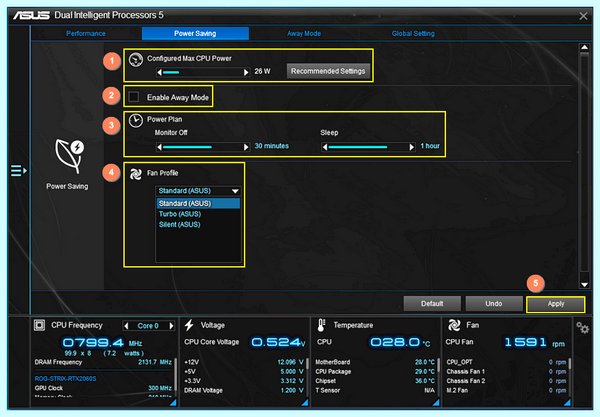Image resolution: width=600 pixels, height=417 pixels.
Task: Click the Fan panel fan icon
Action: tap(454, 325)
